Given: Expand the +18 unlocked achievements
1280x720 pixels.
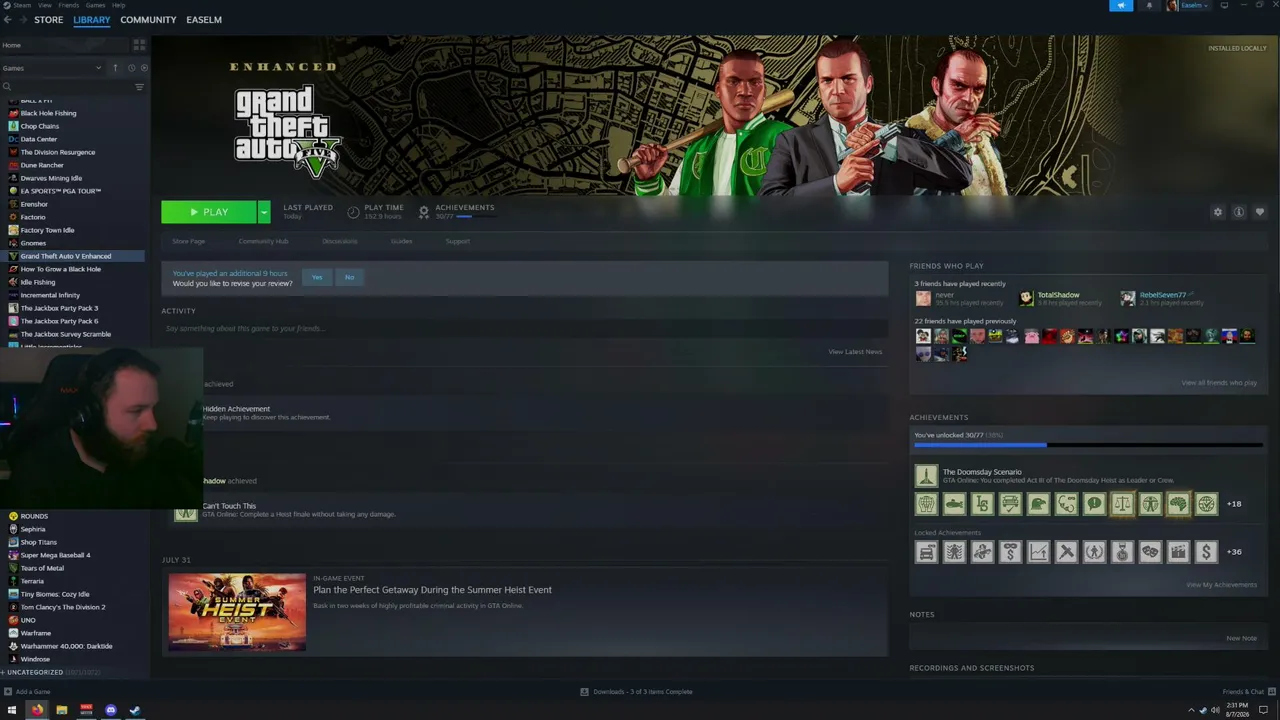Looking at the screenshot, I should tap(1234, 504).
